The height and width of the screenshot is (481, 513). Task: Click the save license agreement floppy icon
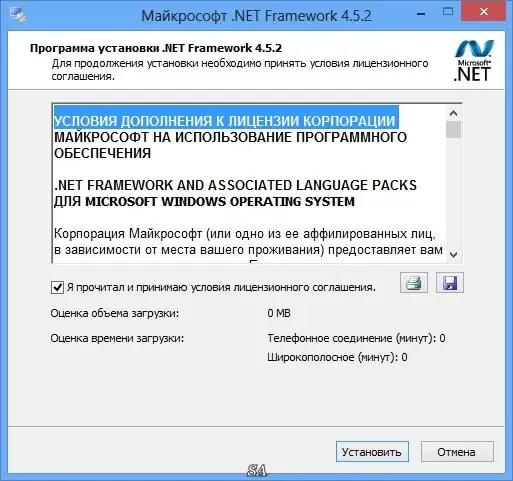[450, 283]
